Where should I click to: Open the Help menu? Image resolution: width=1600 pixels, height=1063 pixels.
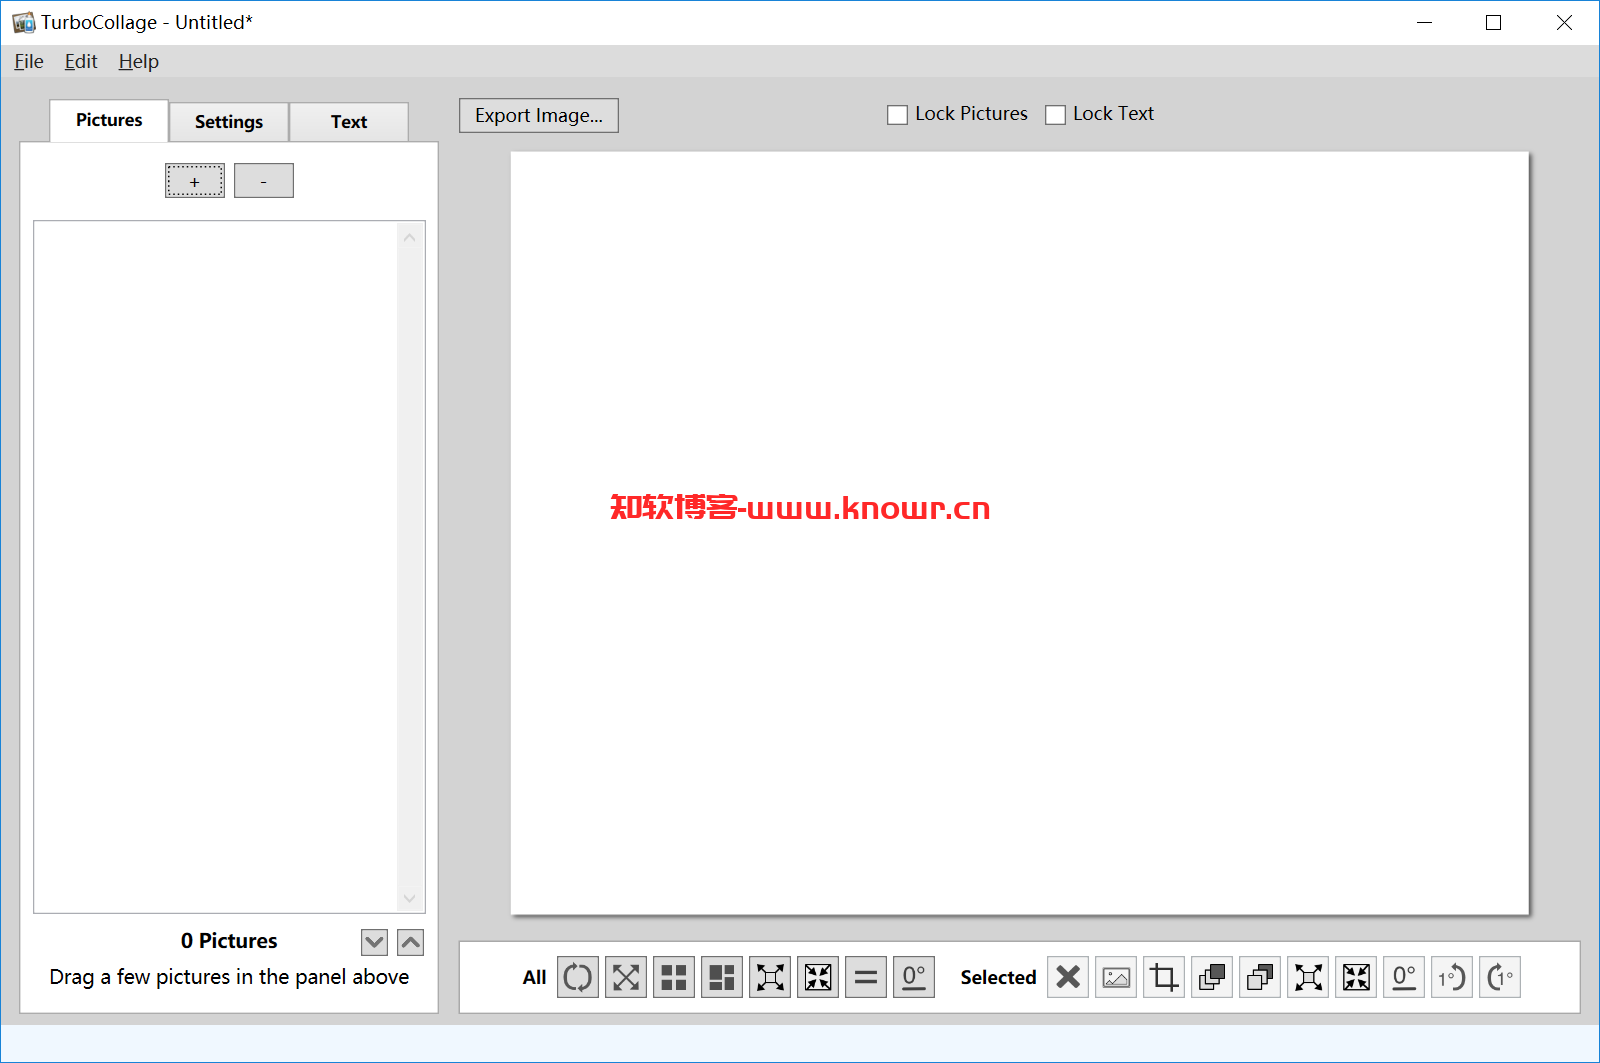[x=138, y=61]
